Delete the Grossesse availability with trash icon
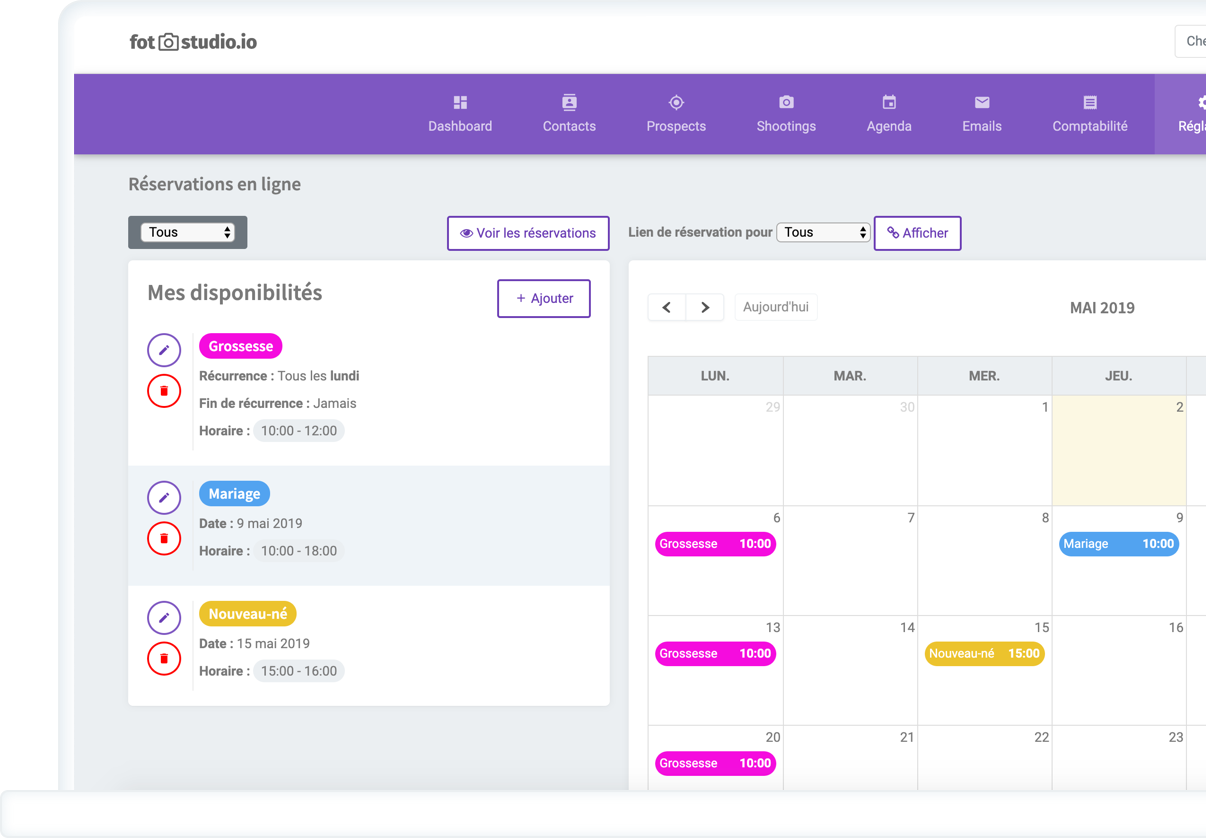The width and height of the screenshot is (1206, 838). (164, 391)
